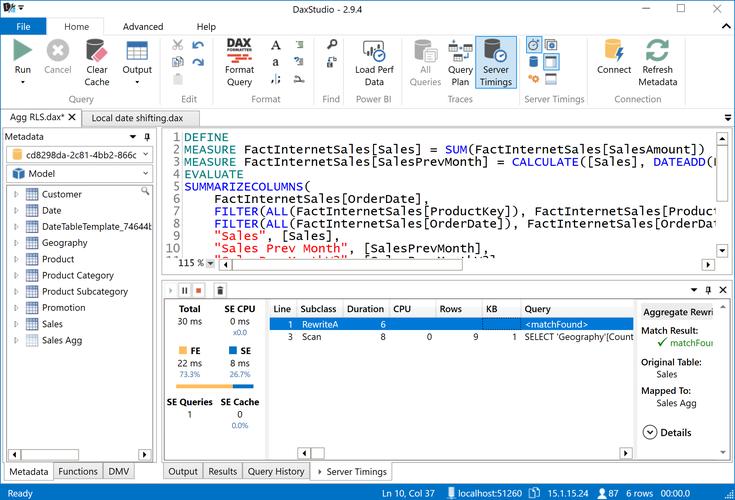Expand Details in Aggregate Rewrite panel
735x500 pixels.
coord(668,432)
